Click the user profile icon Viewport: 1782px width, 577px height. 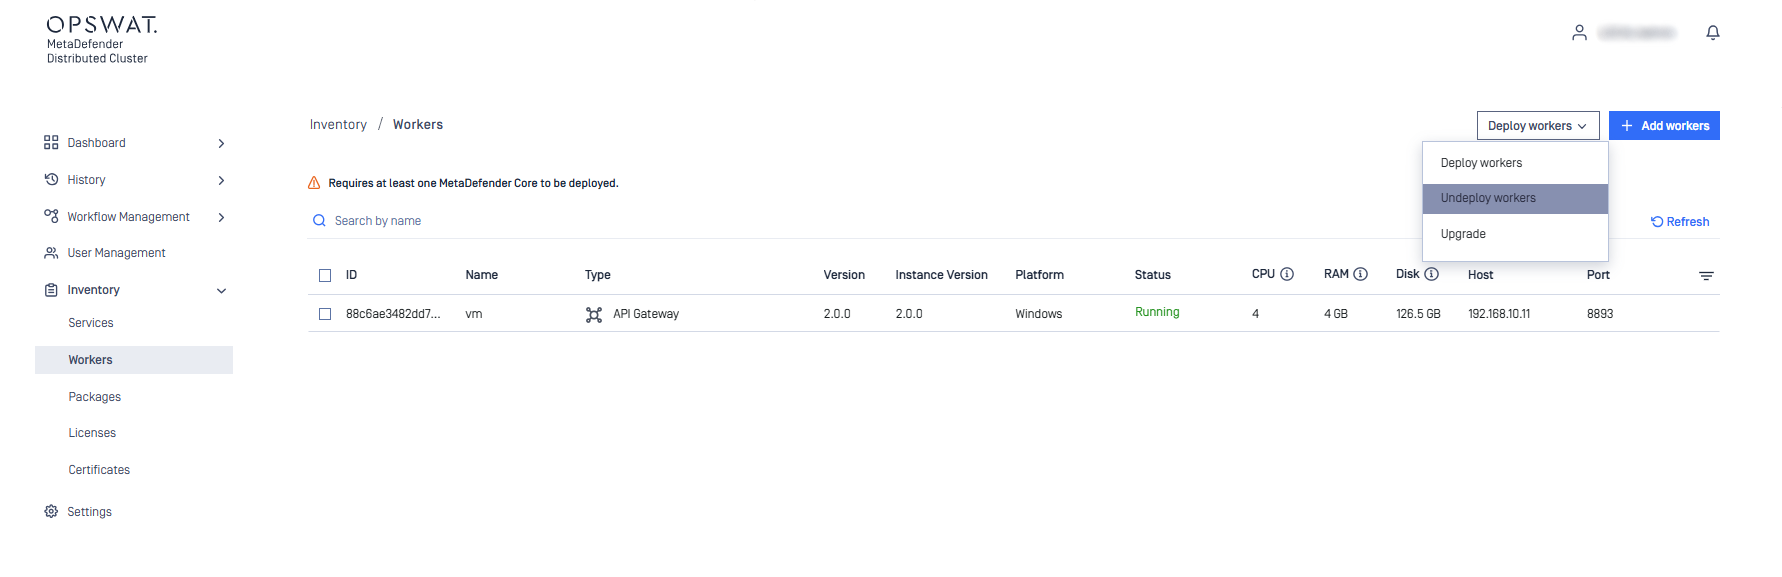pyautogui.click(x=1579, y=33)
